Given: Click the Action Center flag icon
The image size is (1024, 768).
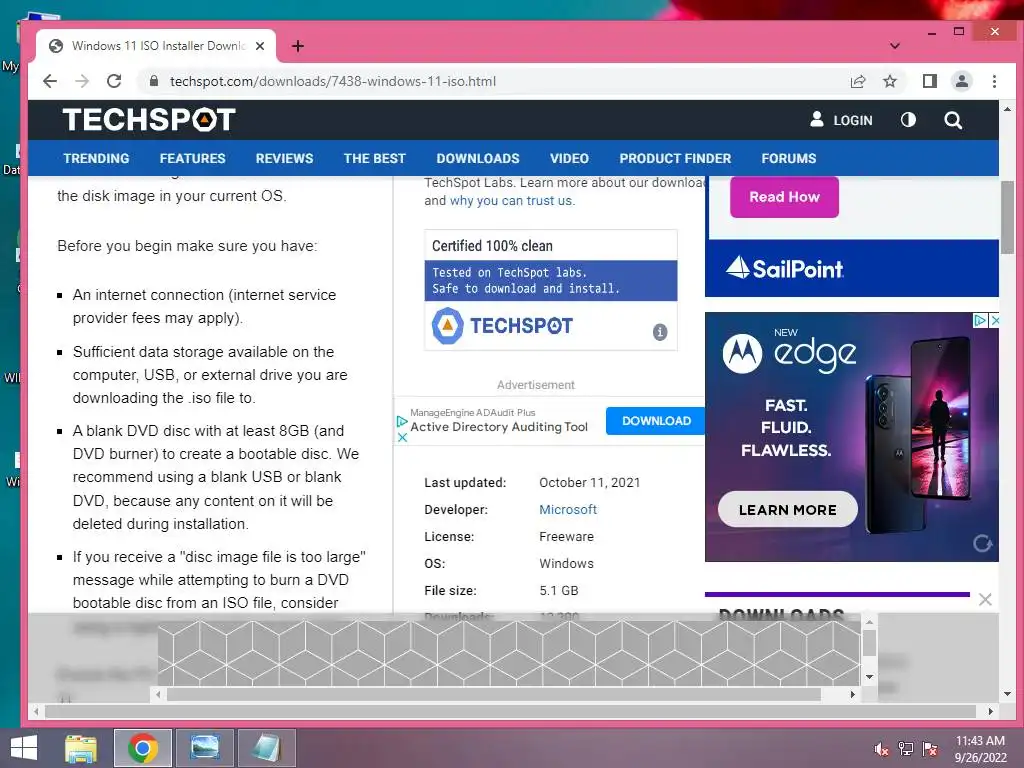Looking at the screenshot, I should pyautogui.click(x=930, y=749).
